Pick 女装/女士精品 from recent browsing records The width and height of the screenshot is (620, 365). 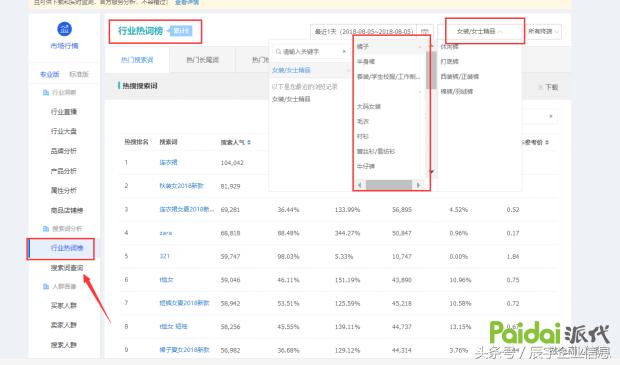tap(291, 99)
